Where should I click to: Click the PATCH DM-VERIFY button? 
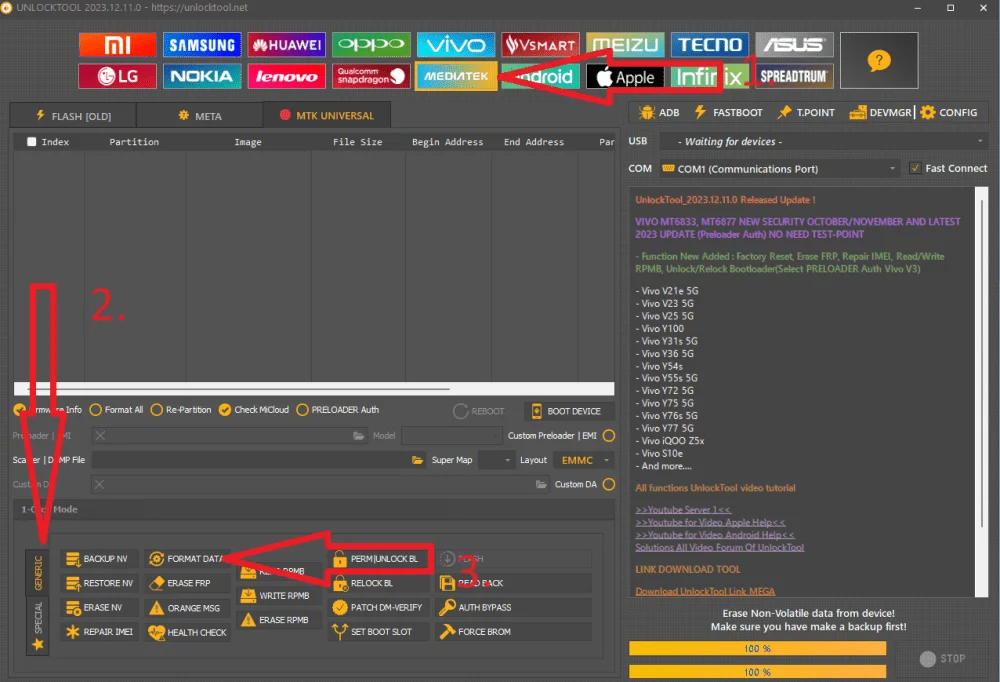click(x=378, y=607)
